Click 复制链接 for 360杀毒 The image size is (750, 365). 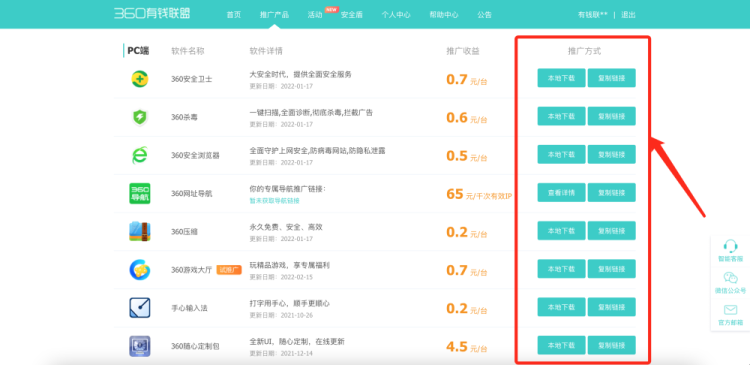611,116
